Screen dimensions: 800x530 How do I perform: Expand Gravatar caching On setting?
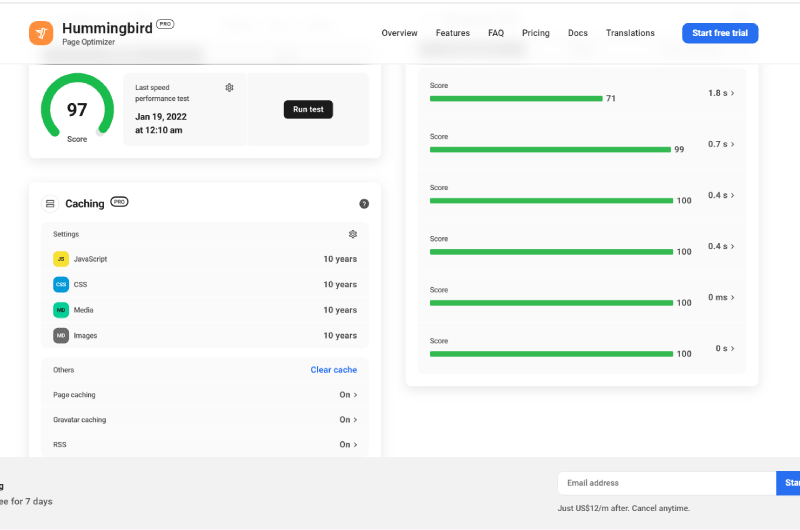point(348,420)
